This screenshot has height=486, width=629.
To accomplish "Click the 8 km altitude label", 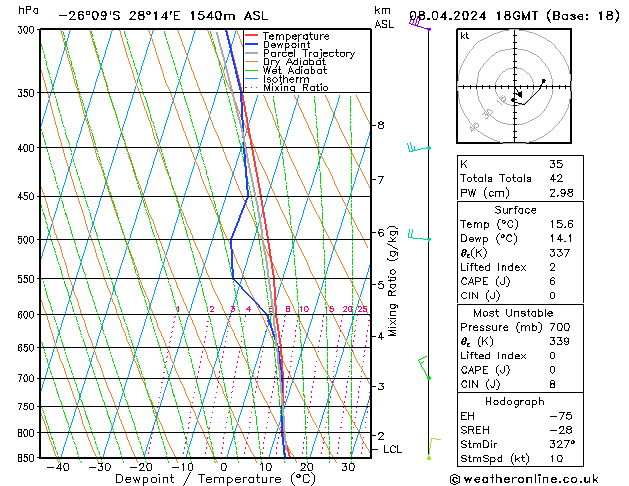I will coord(381,125).
